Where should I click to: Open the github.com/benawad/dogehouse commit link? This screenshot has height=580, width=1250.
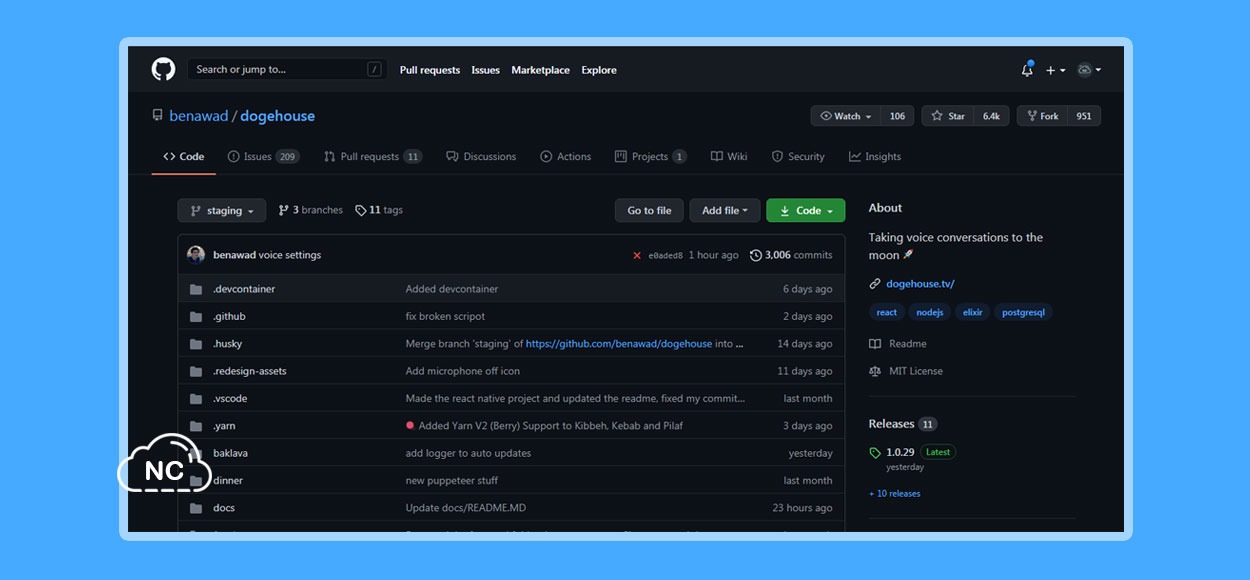(x=619, y=344)
